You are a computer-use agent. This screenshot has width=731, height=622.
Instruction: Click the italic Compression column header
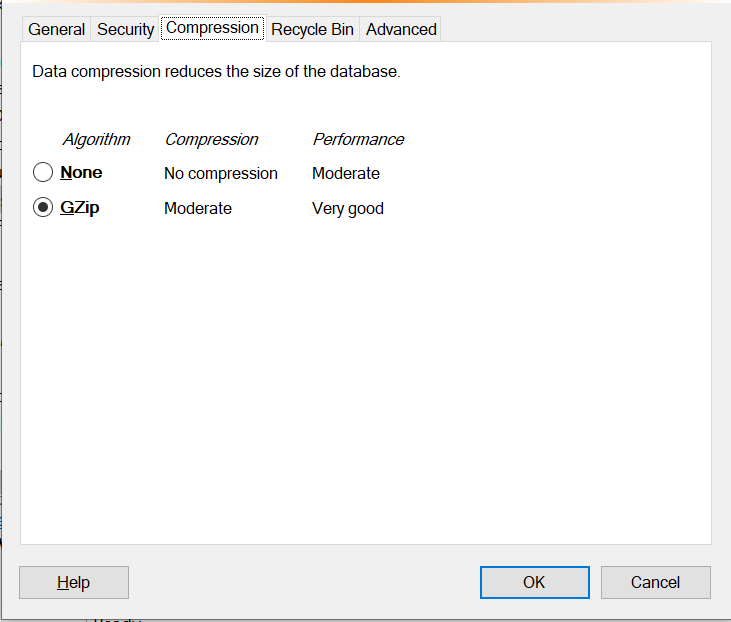coord(211,139)
